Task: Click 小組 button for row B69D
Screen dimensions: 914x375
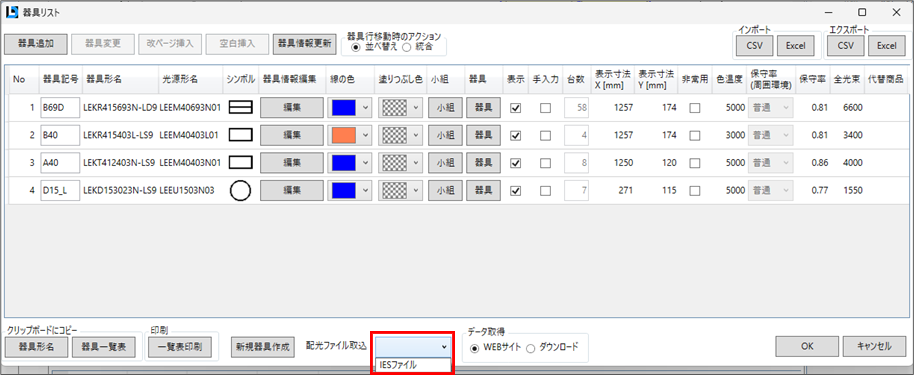Action: click(x=445, y=107)
